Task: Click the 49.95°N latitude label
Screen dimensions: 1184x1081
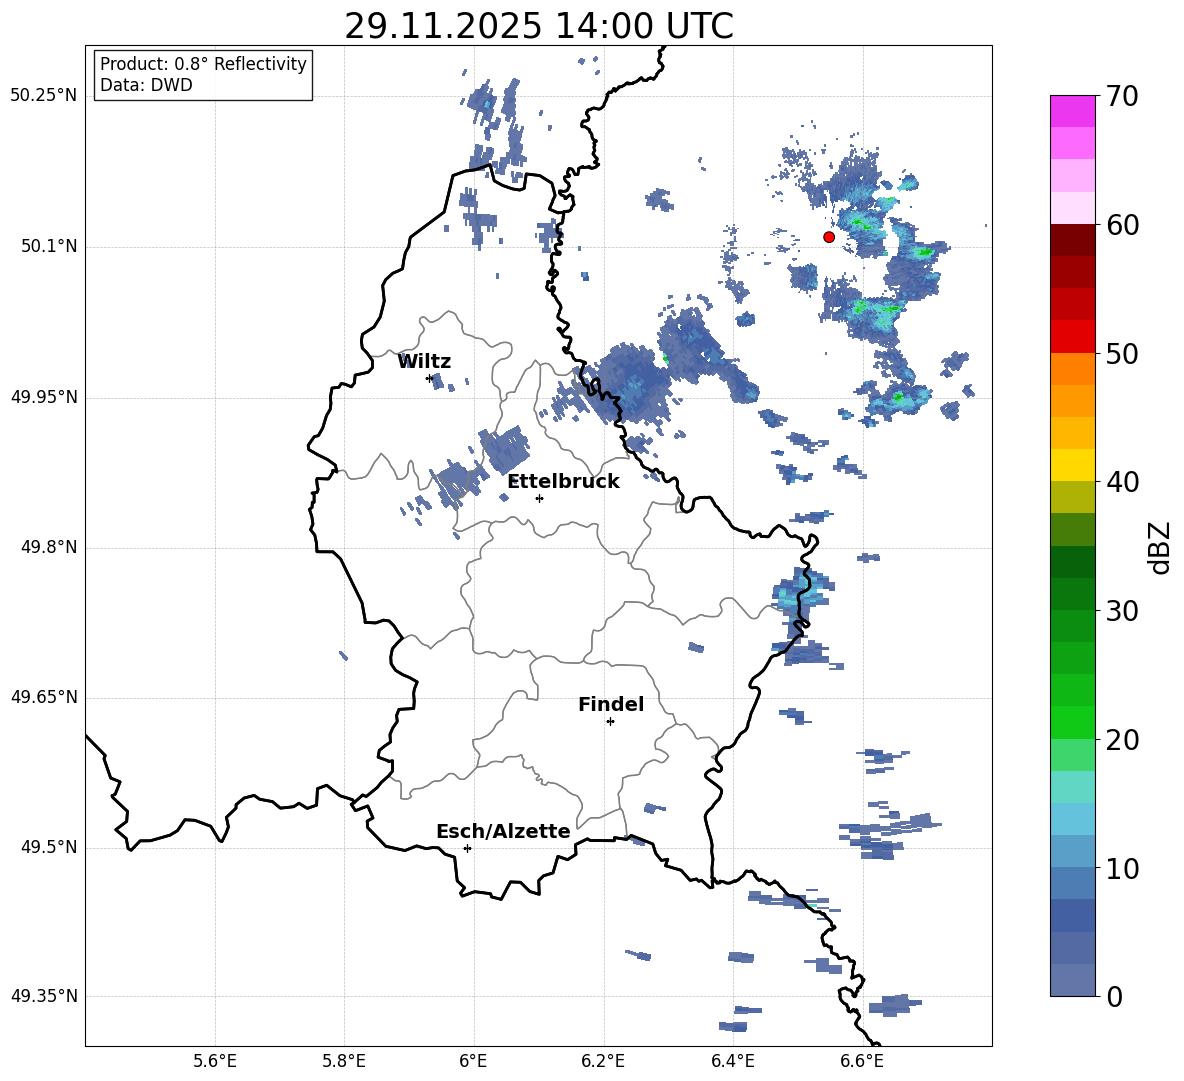Action: point(43,397)
